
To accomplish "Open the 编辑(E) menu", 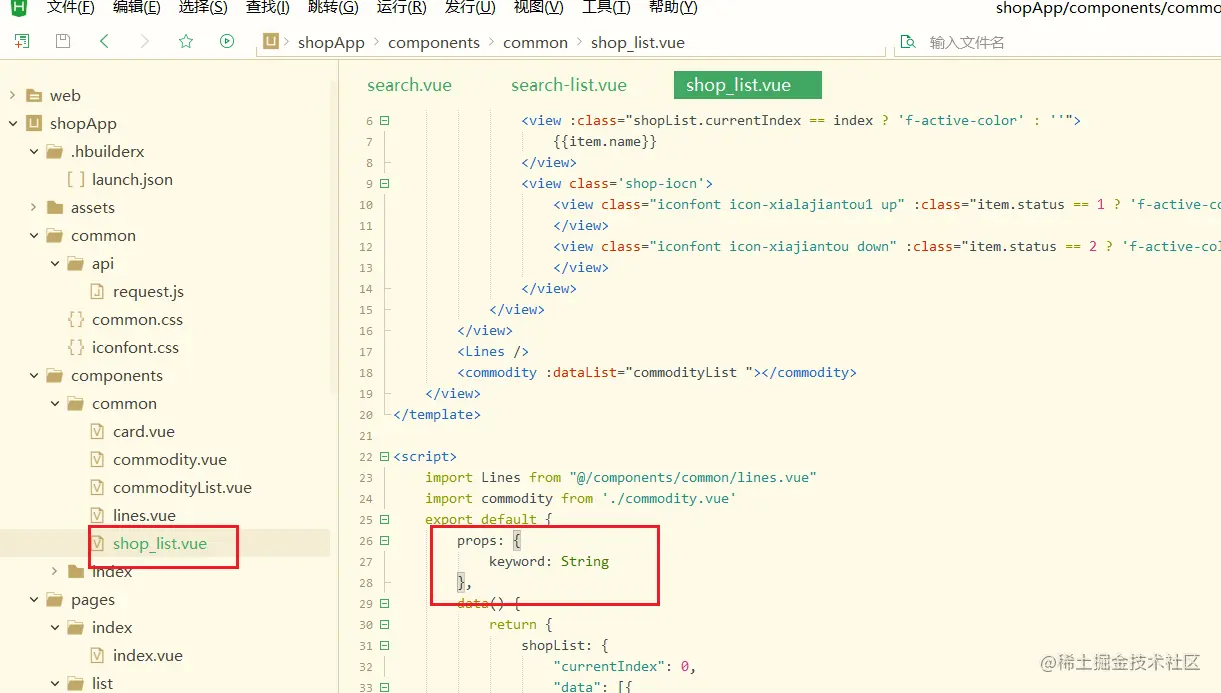I will pos(136,8).
